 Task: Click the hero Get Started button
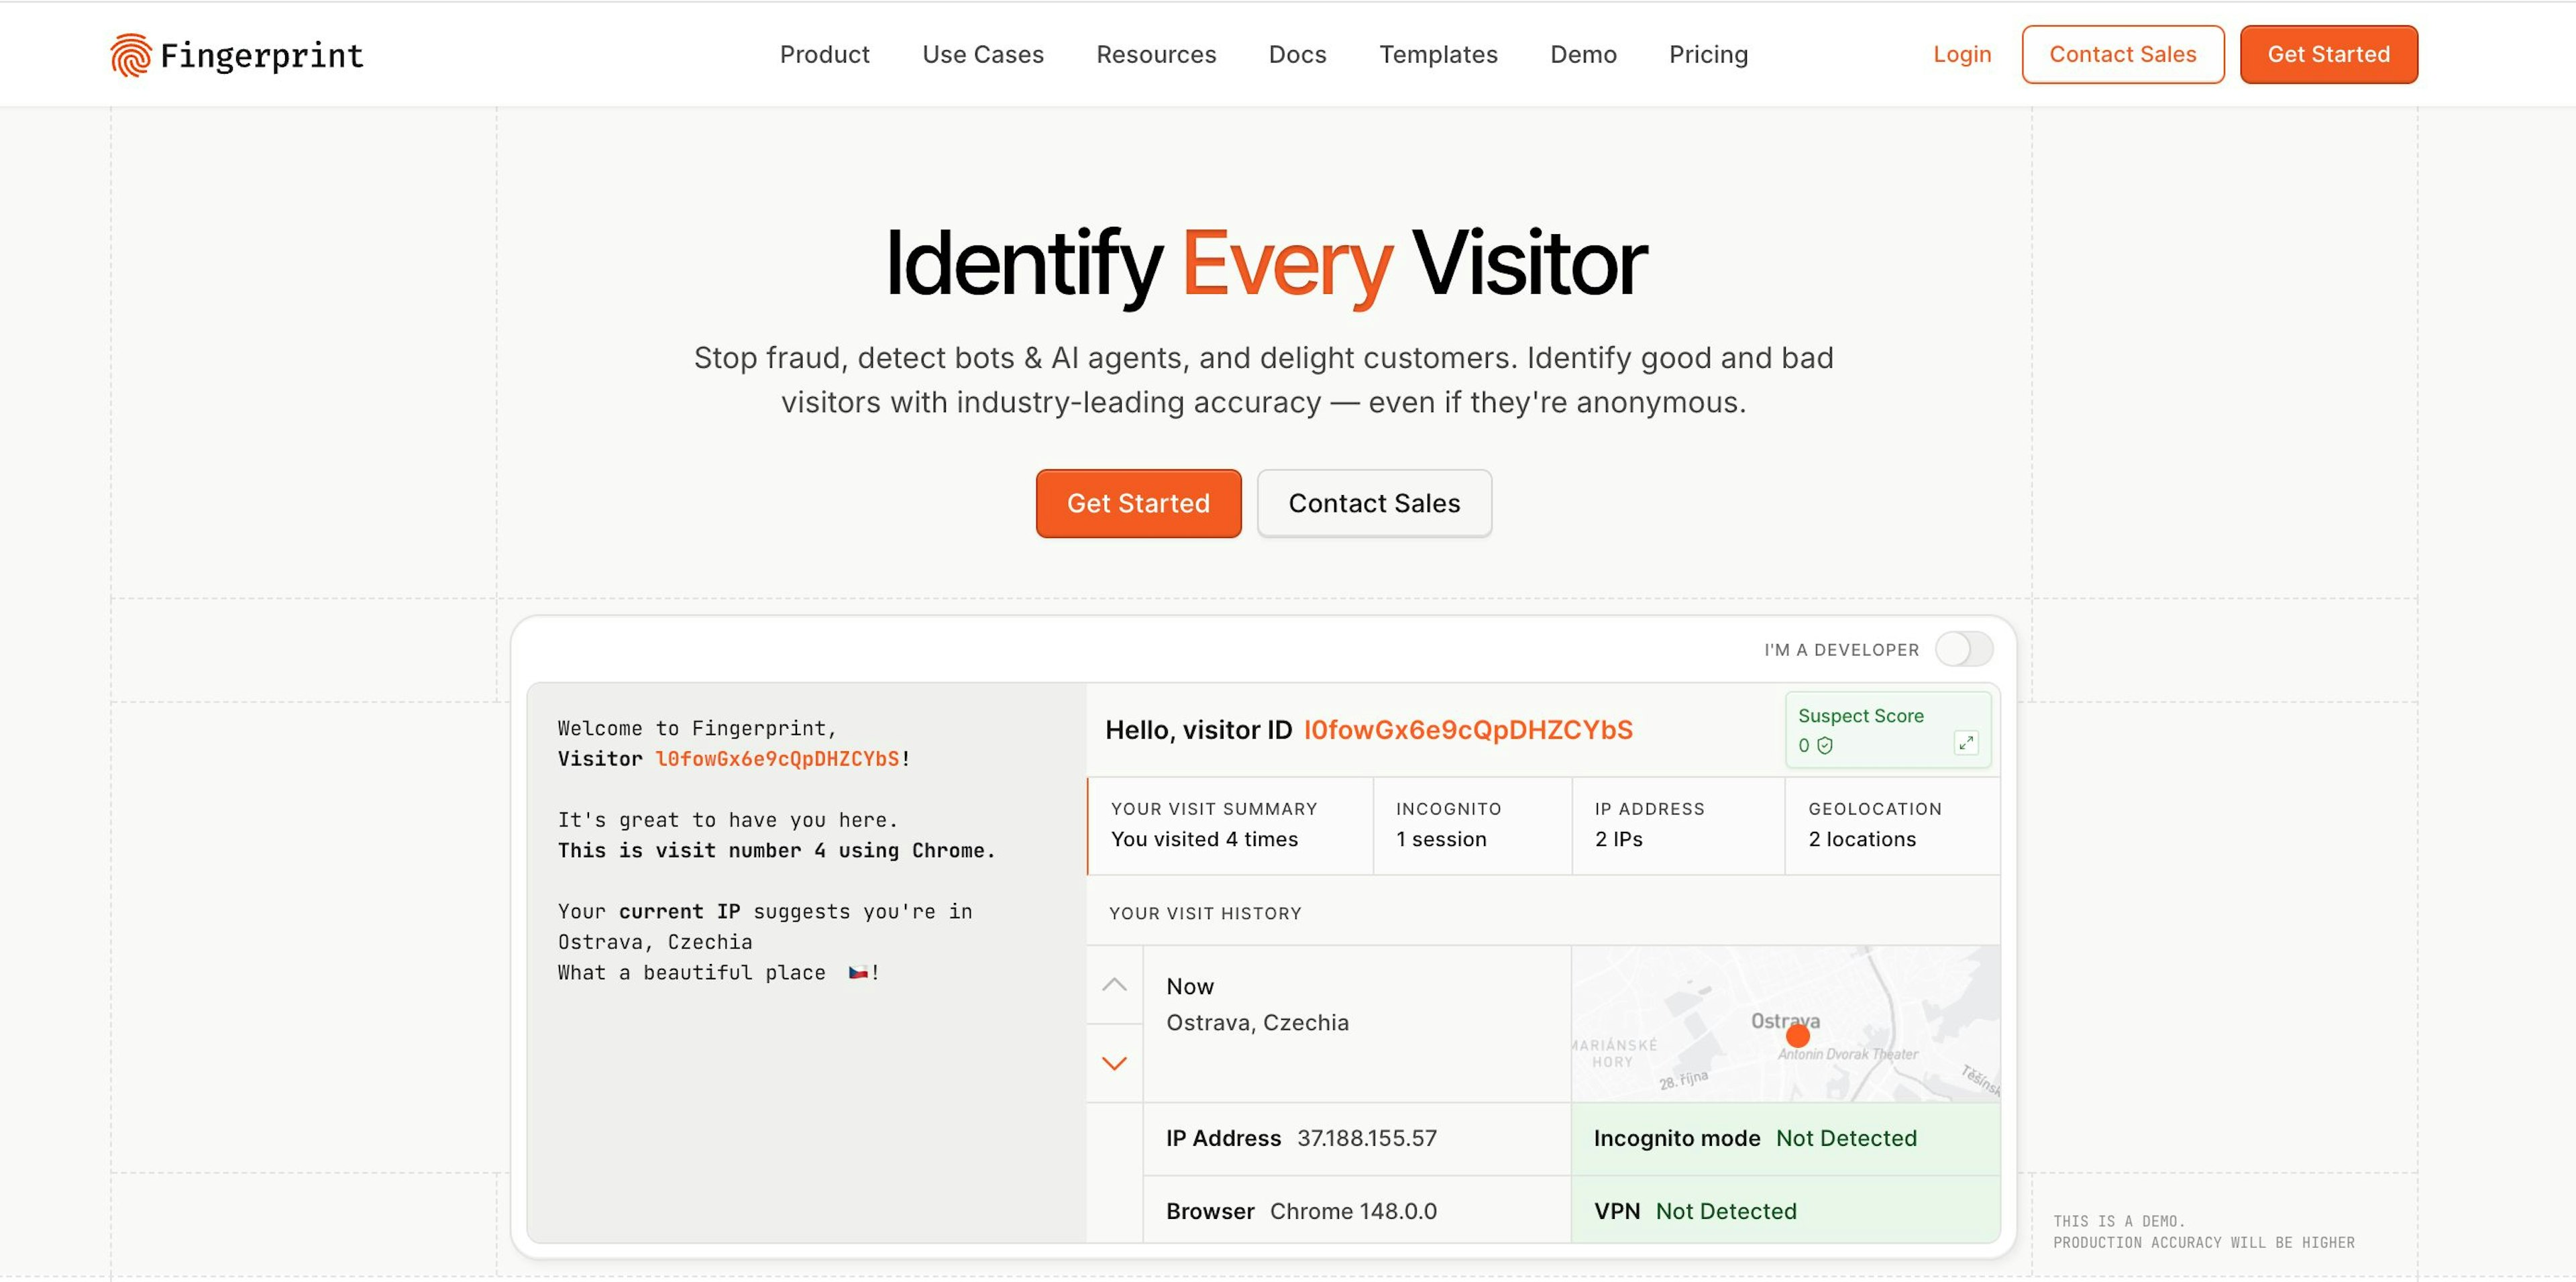click(1138, 503)
